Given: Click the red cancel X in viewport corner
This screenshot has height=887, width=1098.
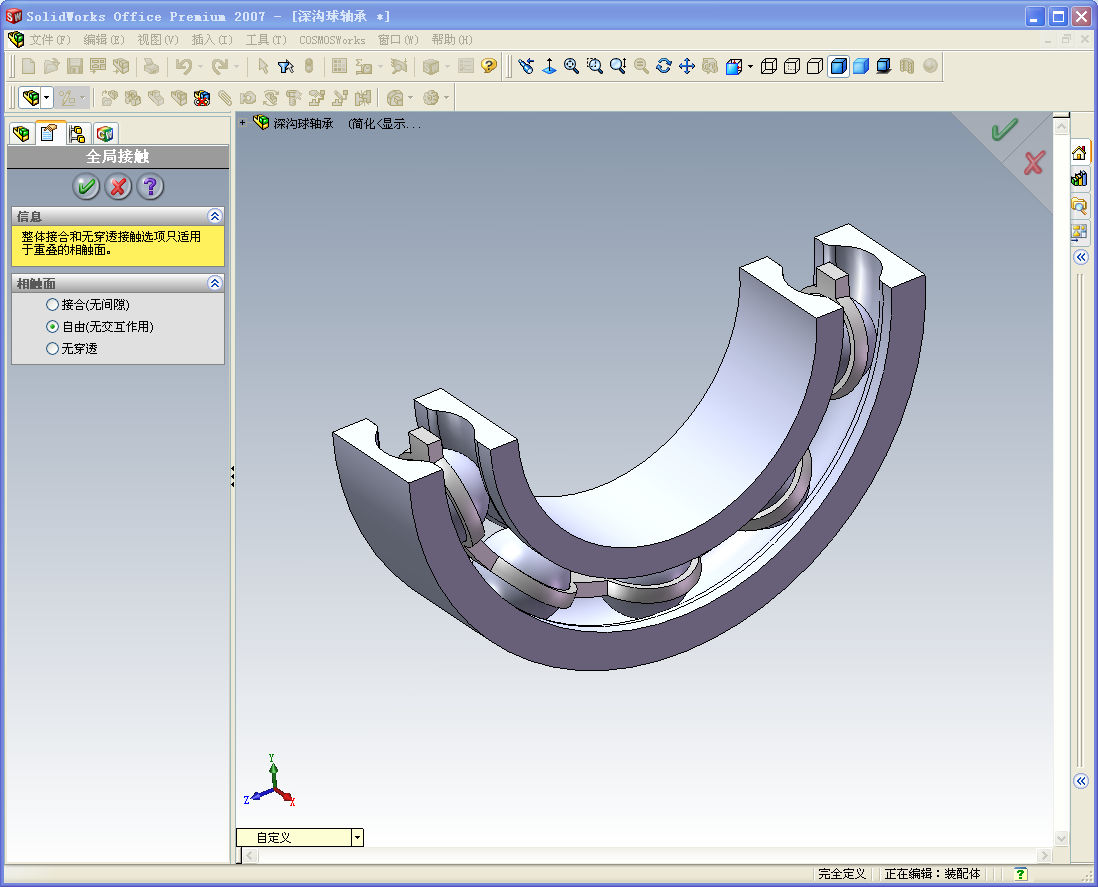Looking at the screenshot, I should tap(1034, 162).
